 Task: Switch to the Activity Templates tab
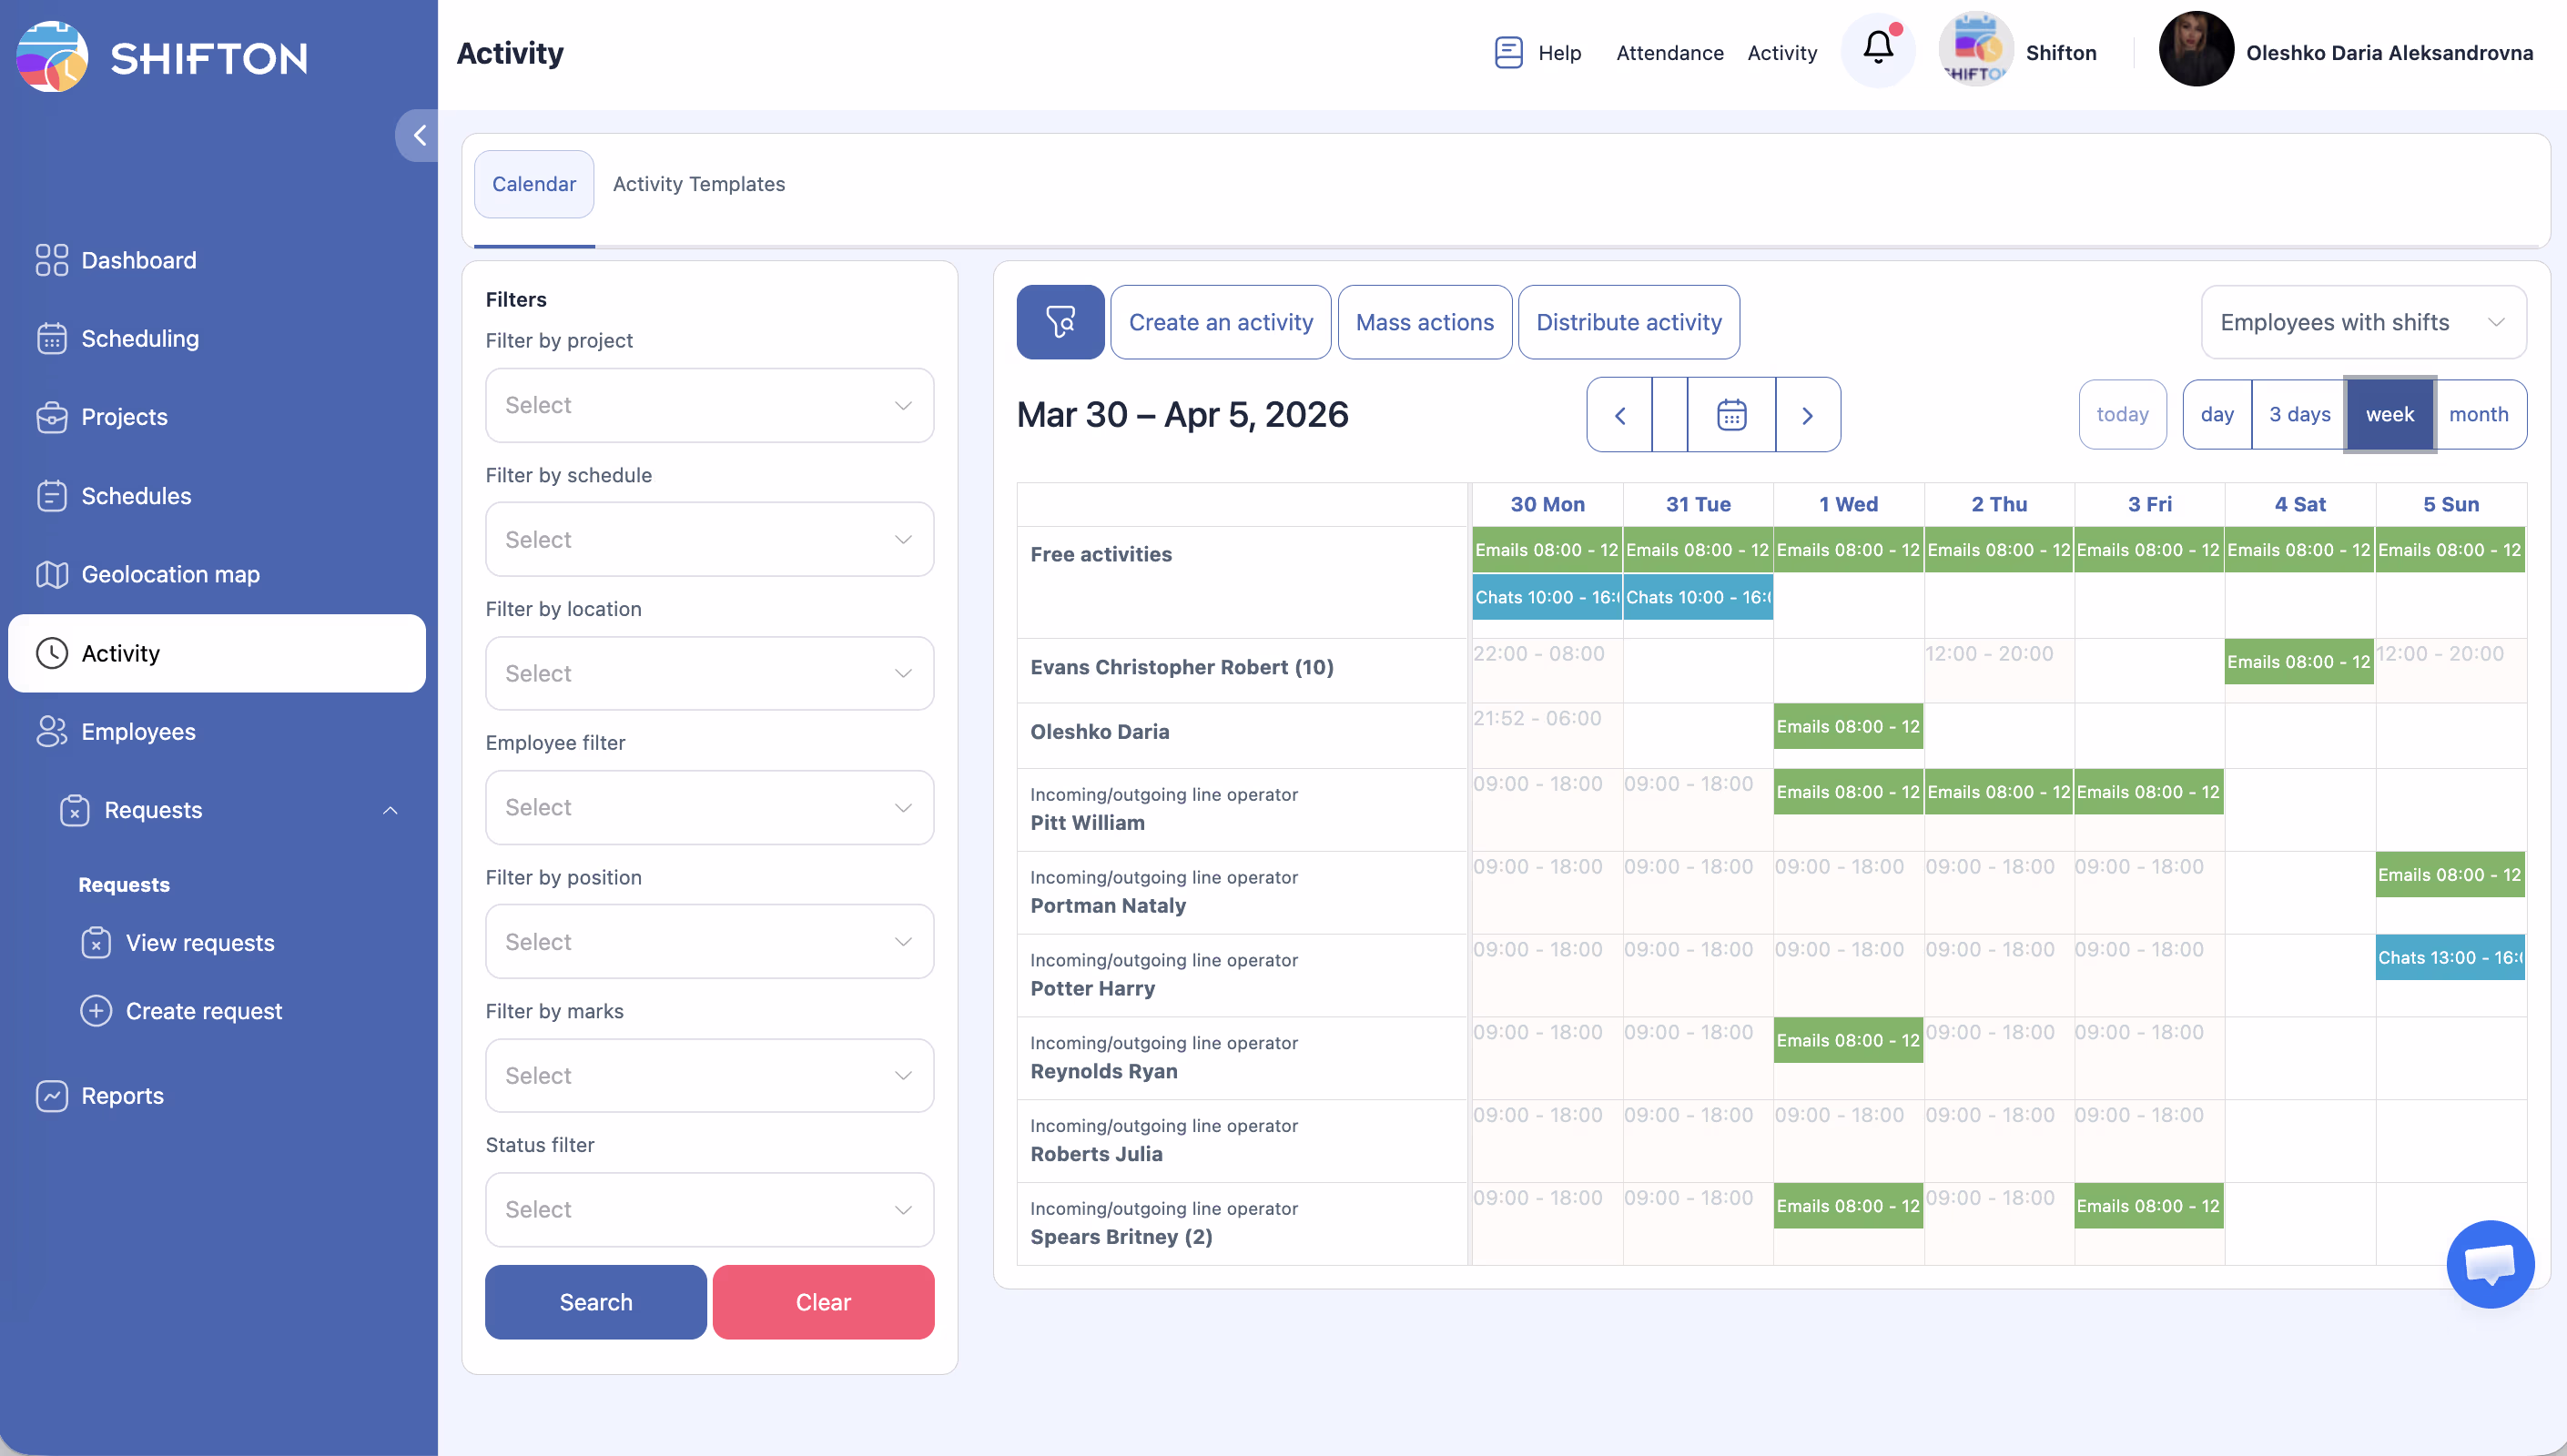pyautogui.click(x=698, y=184)
